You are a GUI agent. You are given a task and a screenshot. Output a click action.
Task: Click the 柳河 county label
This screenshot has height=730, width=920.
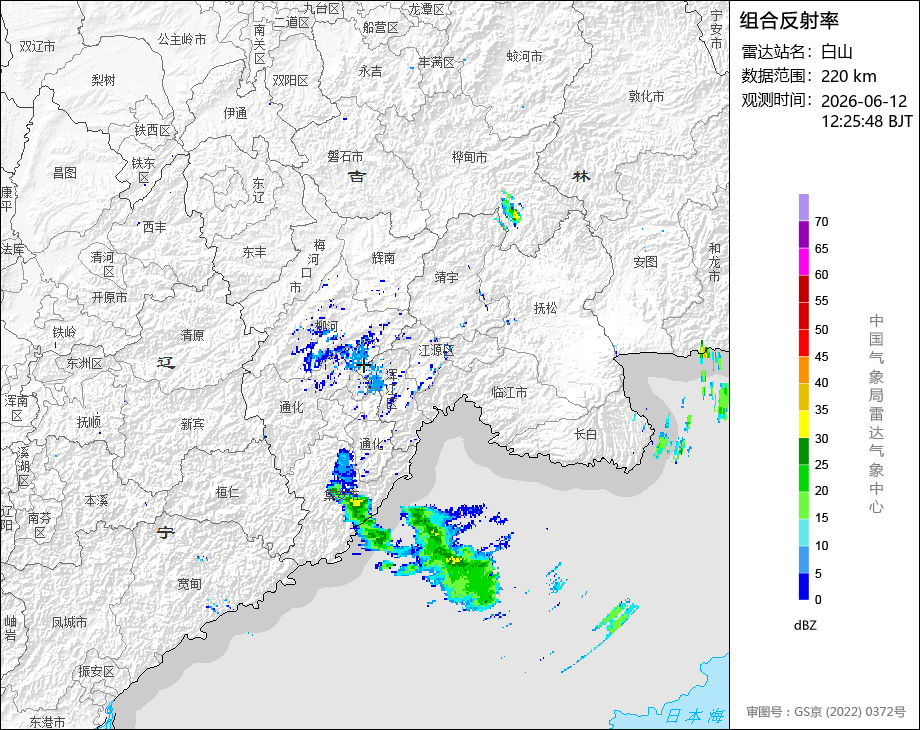click(327, 326)
